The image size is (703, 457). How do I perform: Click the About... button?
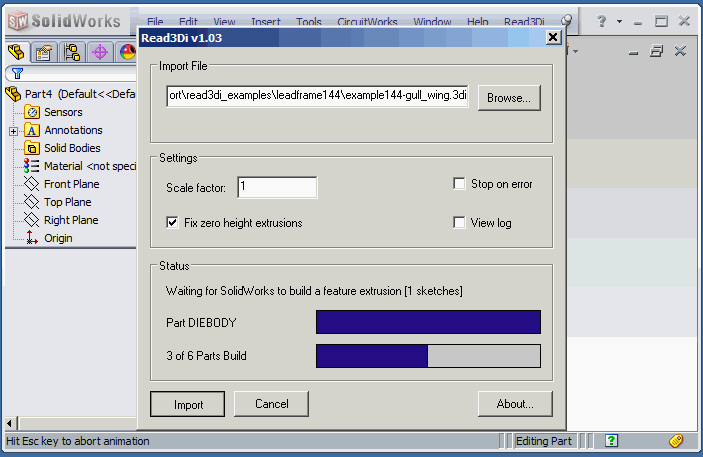pyautogui.click(x=515, y=404)
